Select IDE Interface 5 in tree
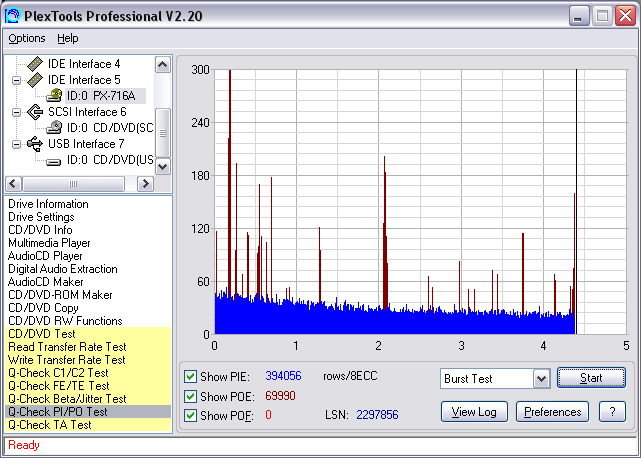The height and width of the screenshot is (458, 641). pos(84,80)
